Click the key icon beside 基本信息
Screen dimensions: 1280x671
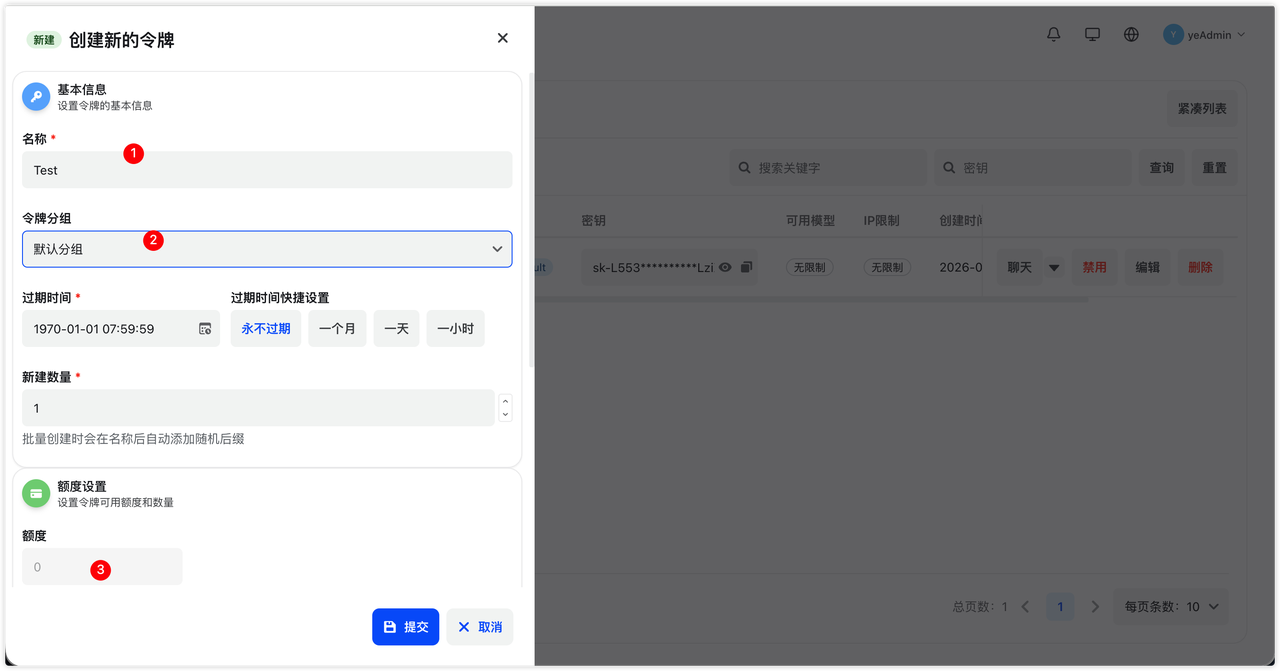(36, 96)
